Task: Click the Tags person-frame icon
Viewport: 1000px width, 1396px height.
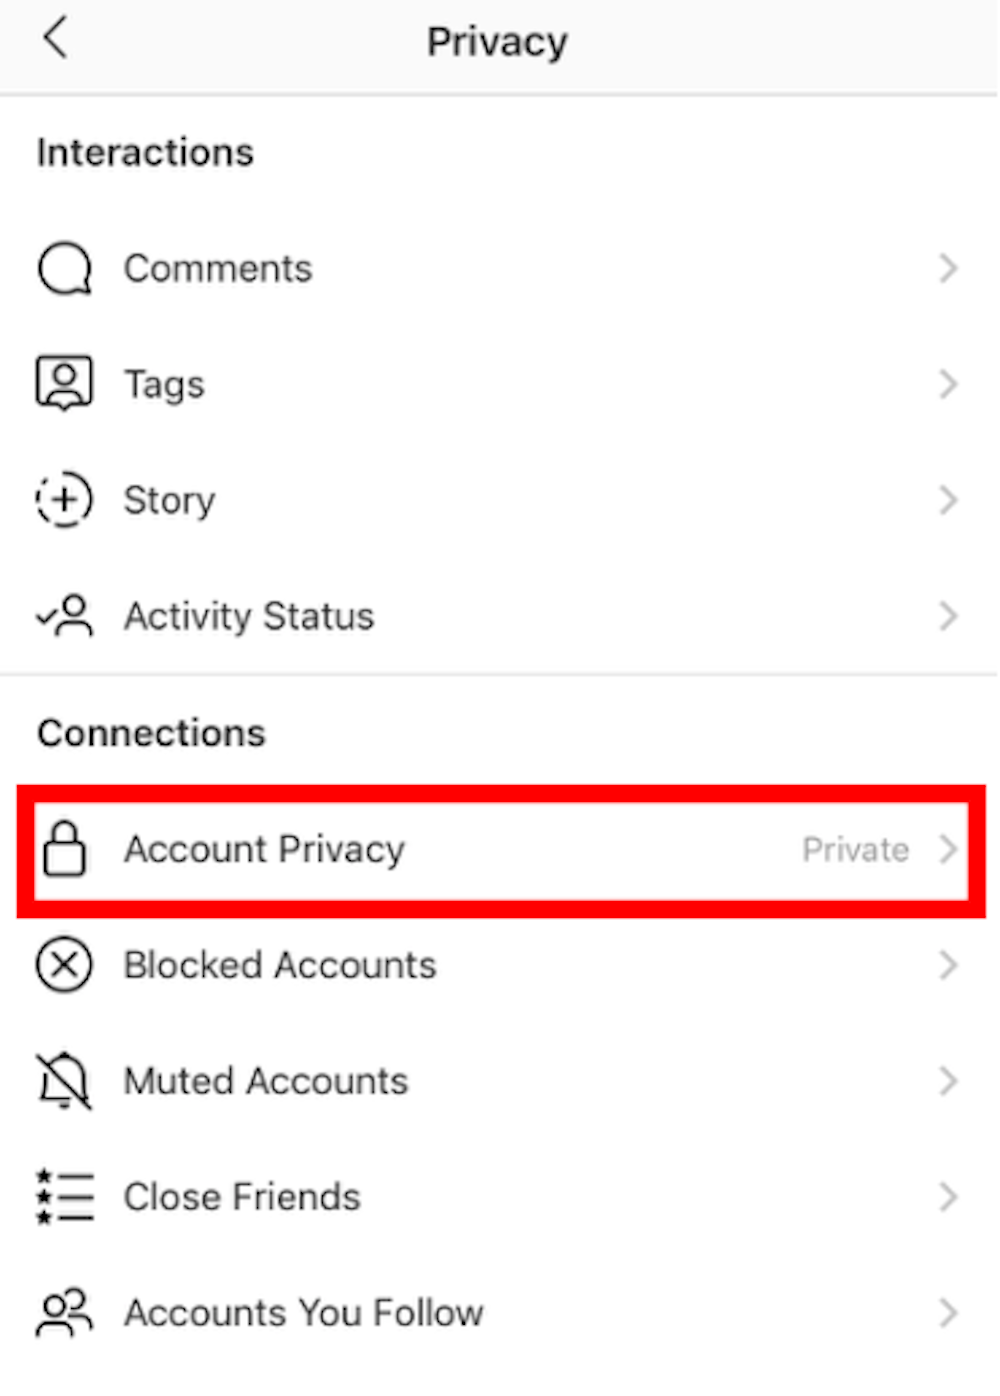Action: (64, 383)
